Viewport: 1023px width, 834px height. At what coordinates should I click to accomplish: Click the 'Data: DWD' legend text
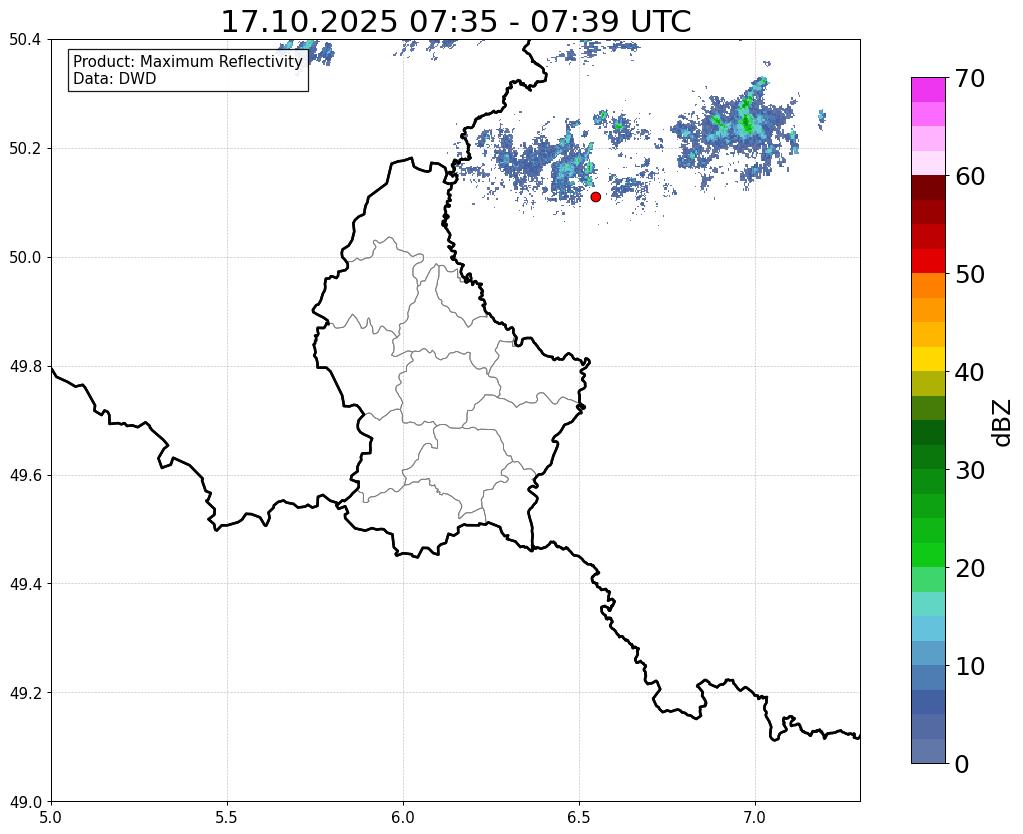pos(115,79)
